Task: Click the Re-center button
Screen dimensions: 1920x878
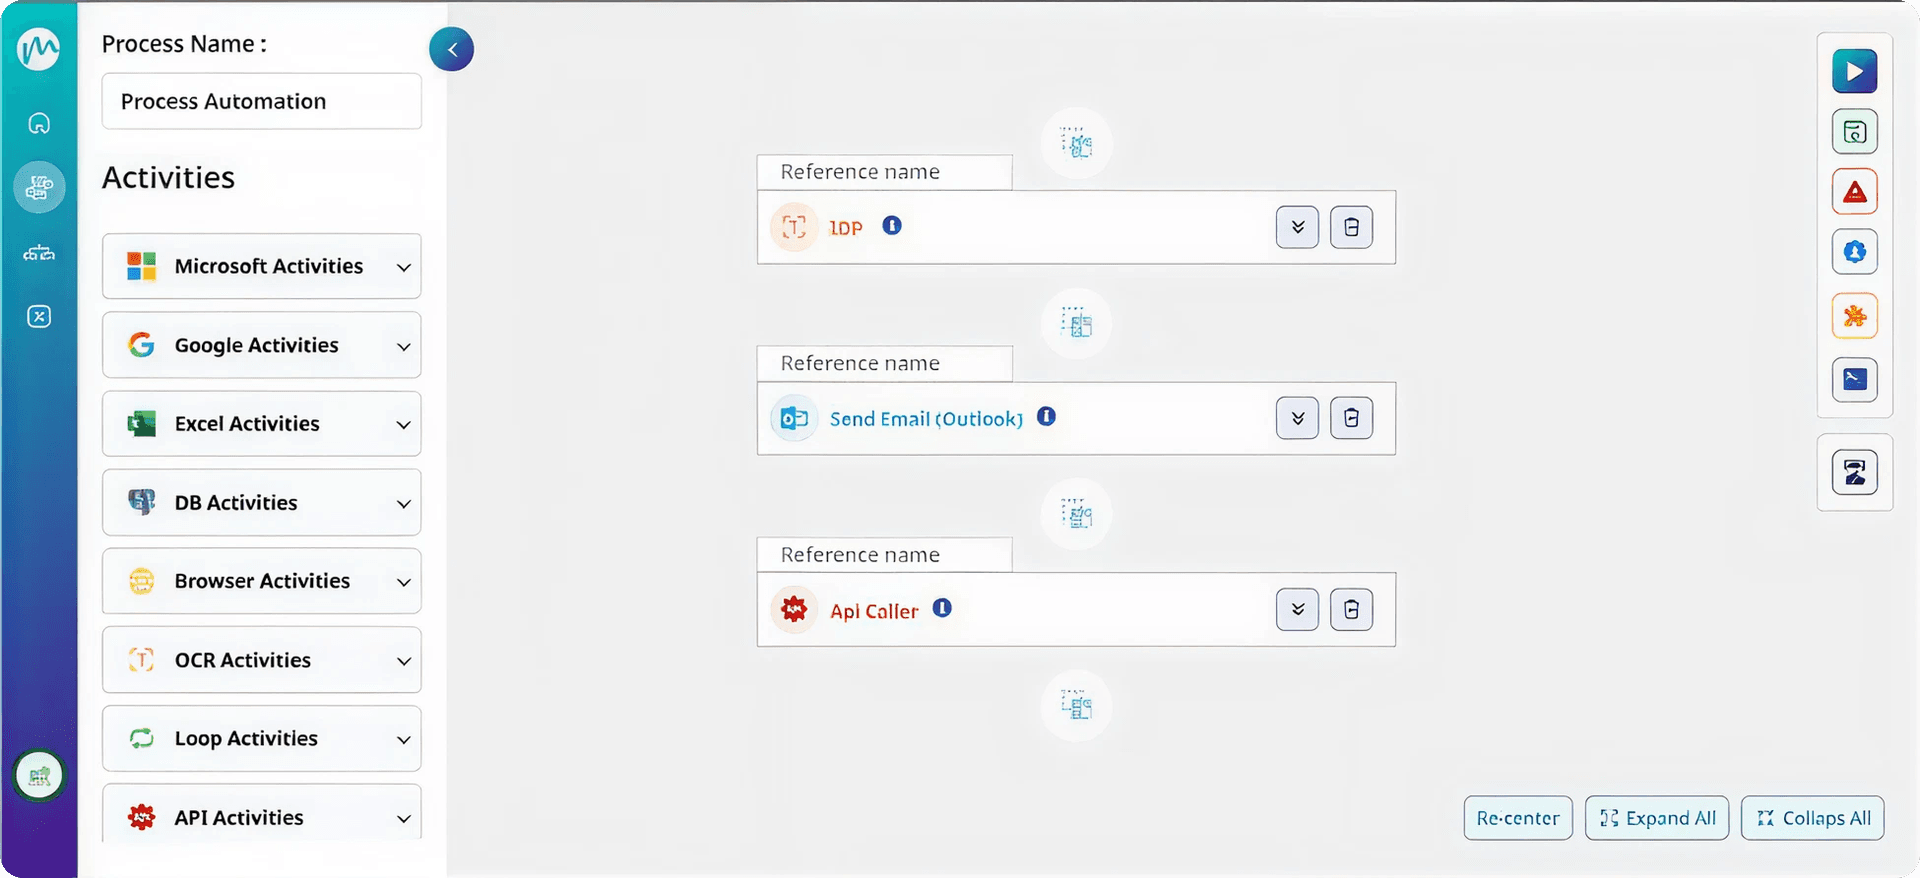Action: pyautogui.click(x=1517, y=818)
